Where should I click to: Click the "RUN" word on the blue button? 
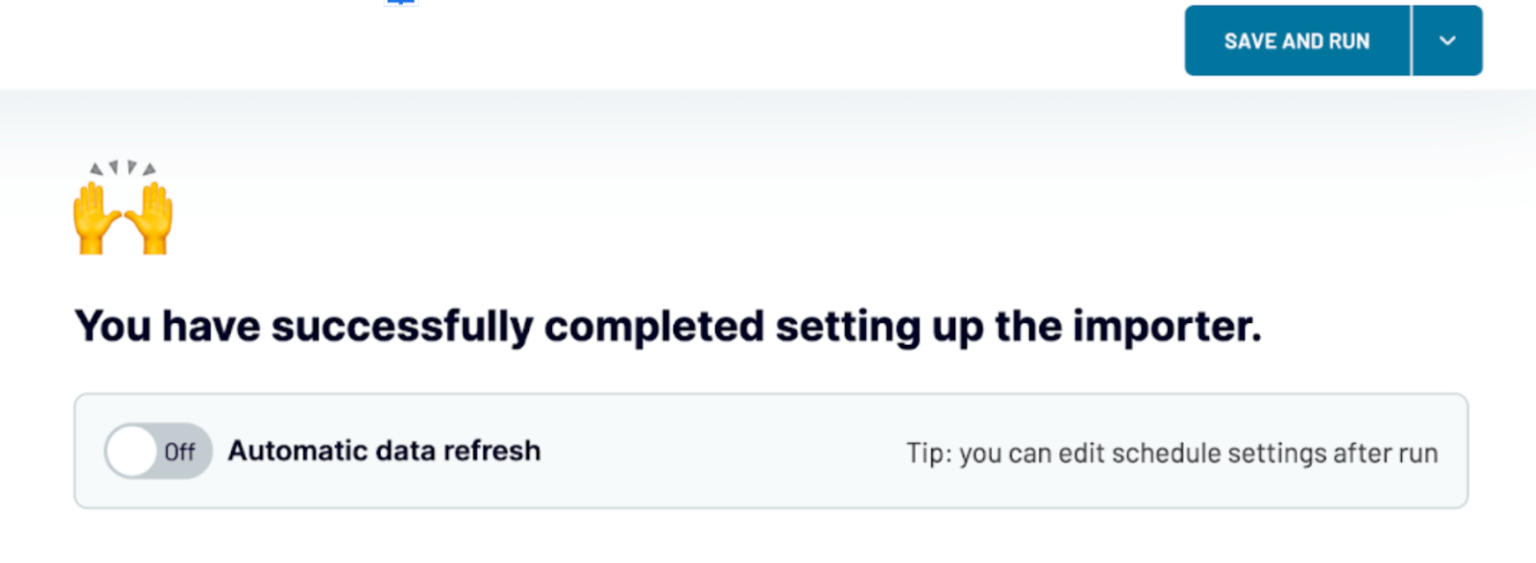tap(1349, 41)
